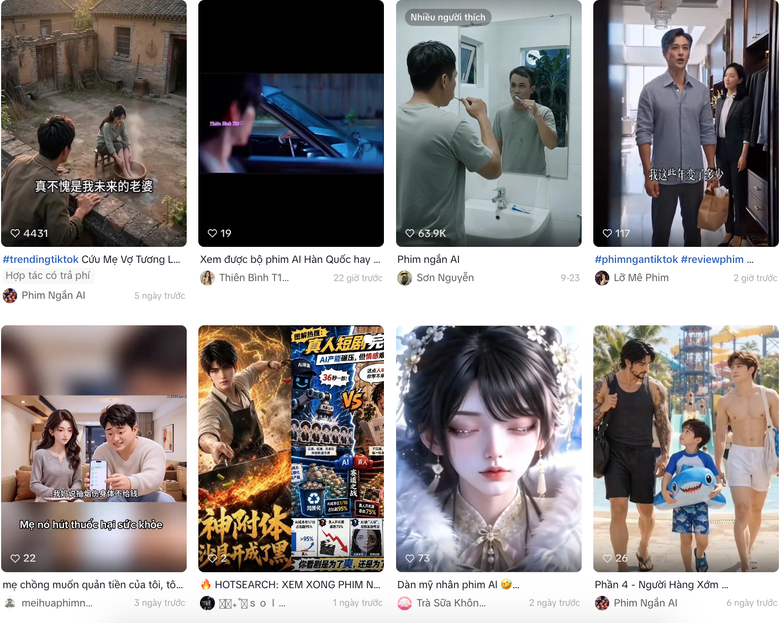Click the caption 'HOTSEARCH: XEM XONG PHIM N...'

click(297, 585)
